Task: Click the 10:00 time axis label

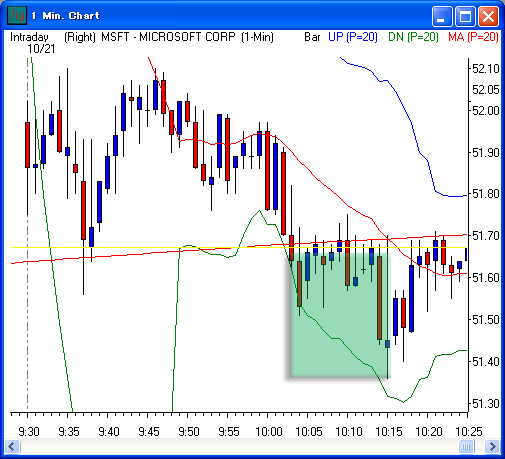Action: [269, 432]
